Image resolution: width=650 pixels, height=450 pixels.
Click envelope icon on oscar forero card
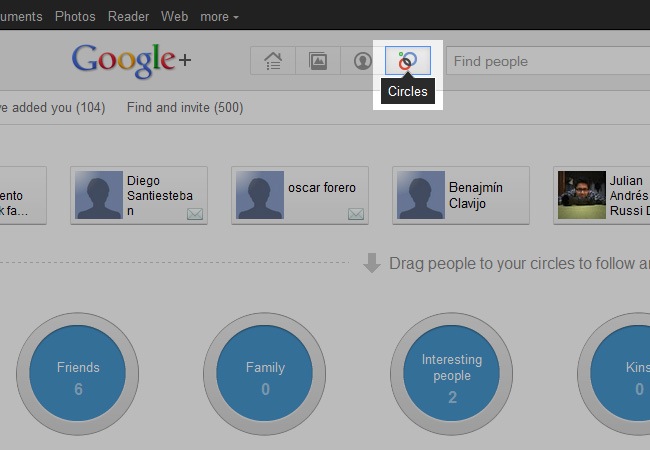point(355,213)
